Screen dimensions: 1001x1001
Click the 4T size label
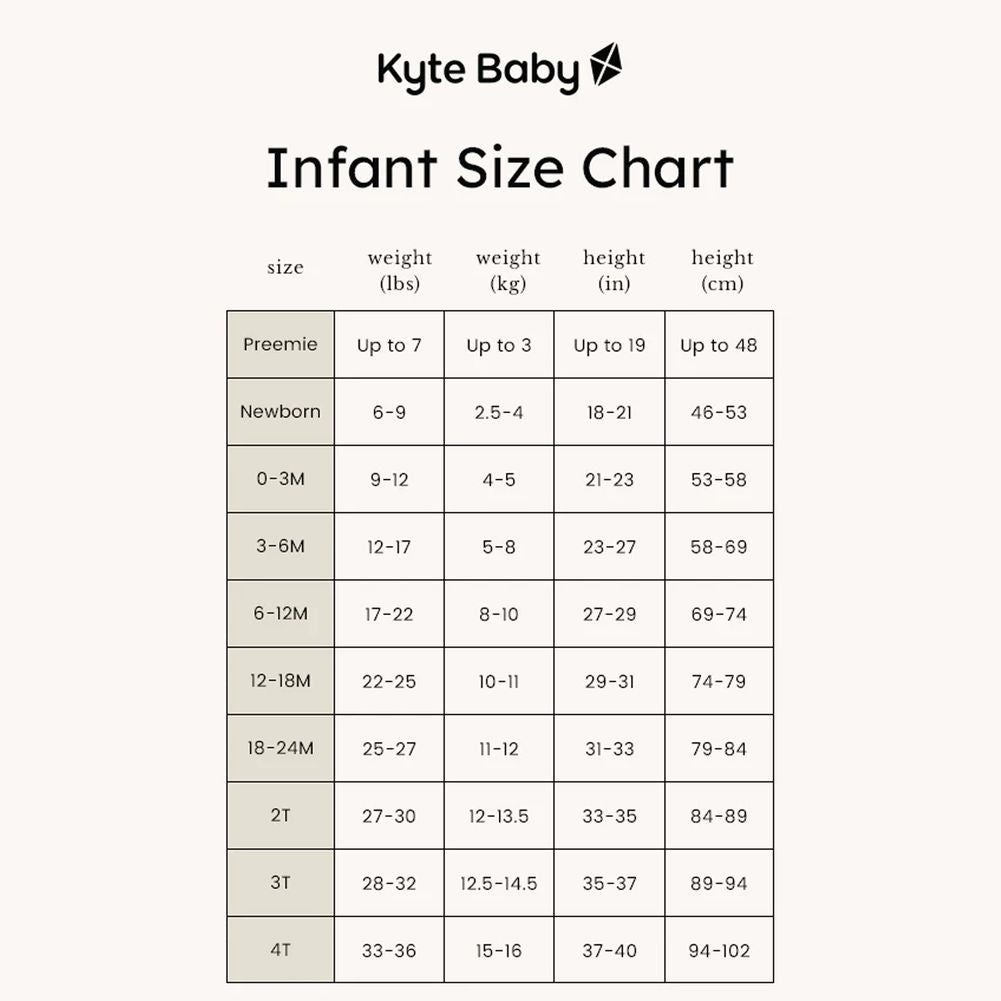280,950
